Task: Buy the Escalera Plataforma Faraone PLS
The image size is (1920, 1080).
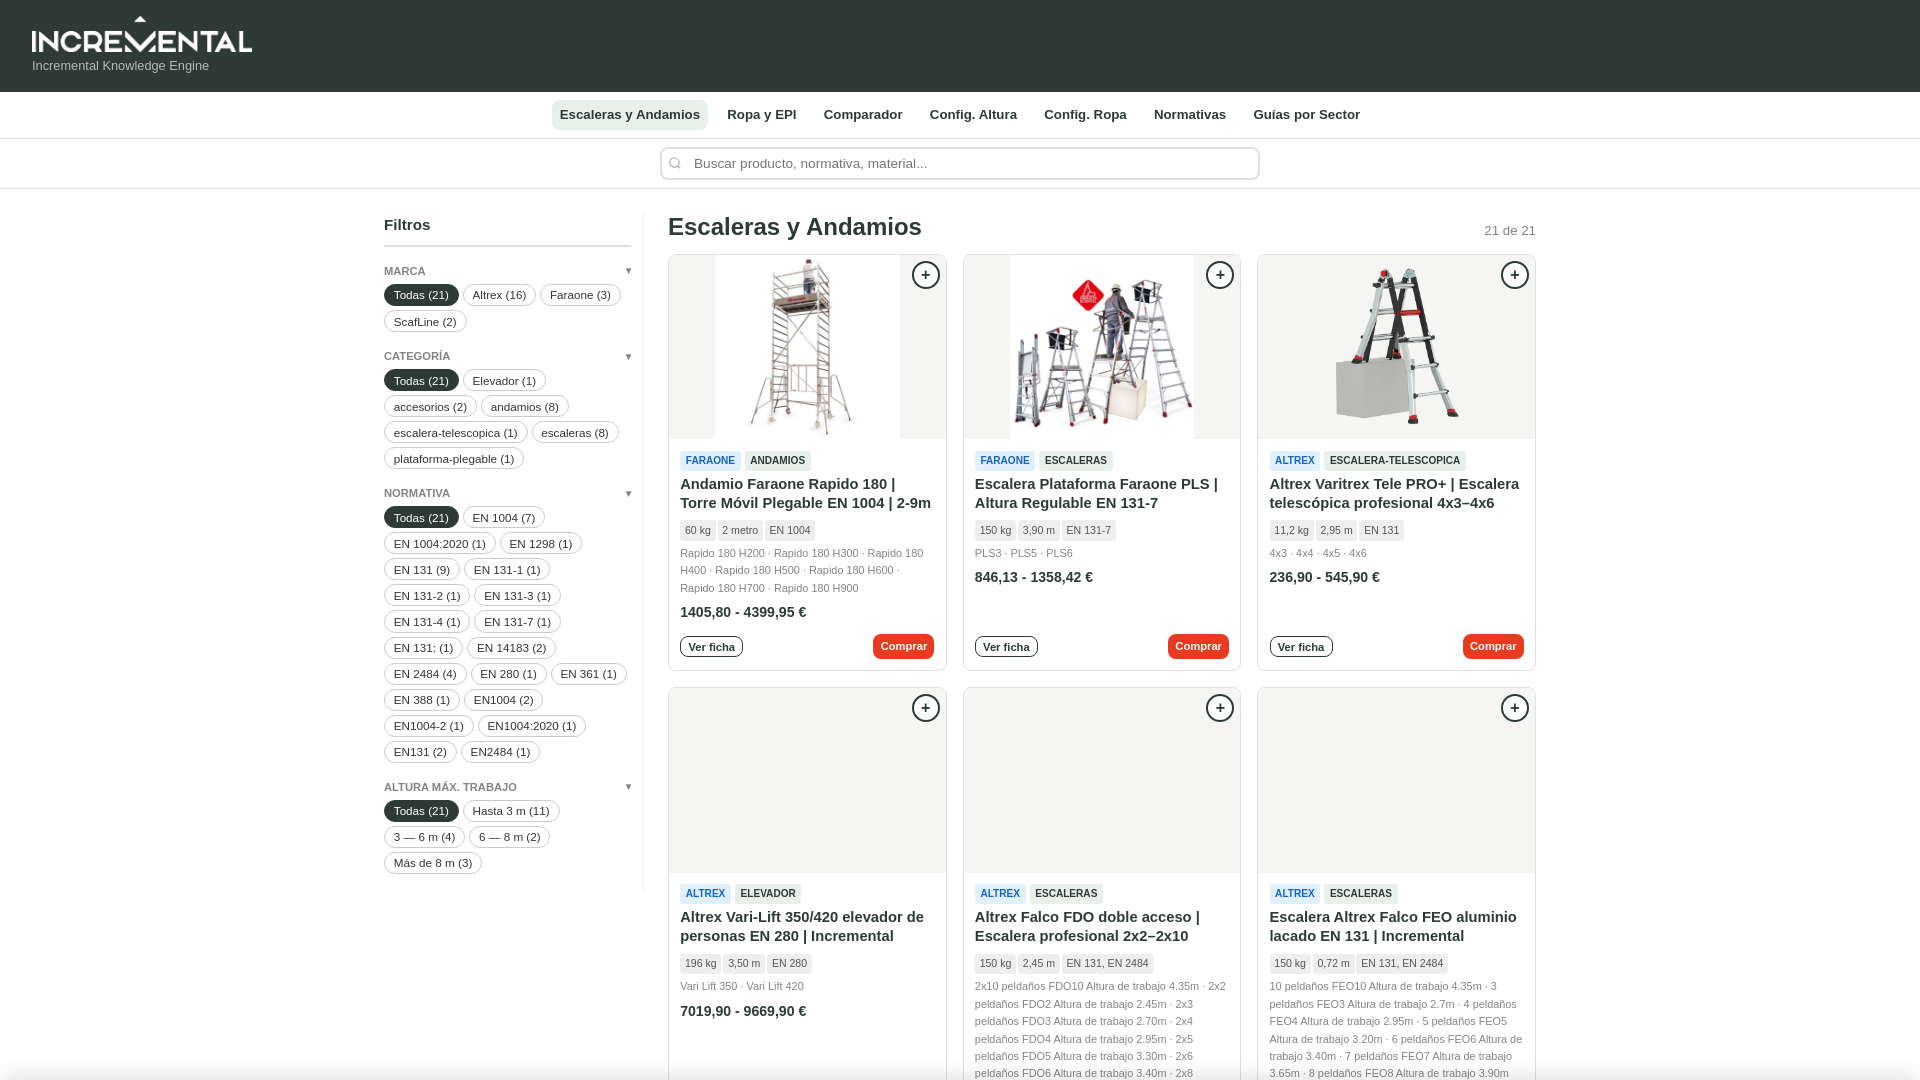Action: (1198, 647)
